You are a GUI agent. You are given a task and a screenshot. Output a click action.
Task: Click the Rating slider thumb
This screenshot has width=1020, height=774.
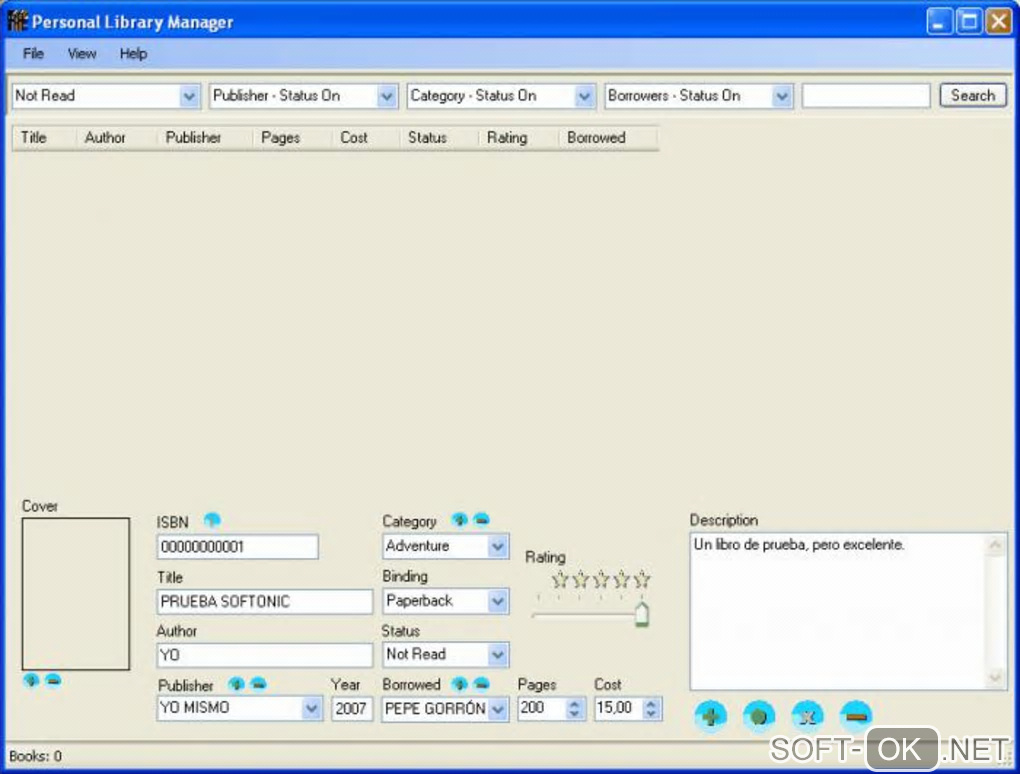click(x=641, y=615)
